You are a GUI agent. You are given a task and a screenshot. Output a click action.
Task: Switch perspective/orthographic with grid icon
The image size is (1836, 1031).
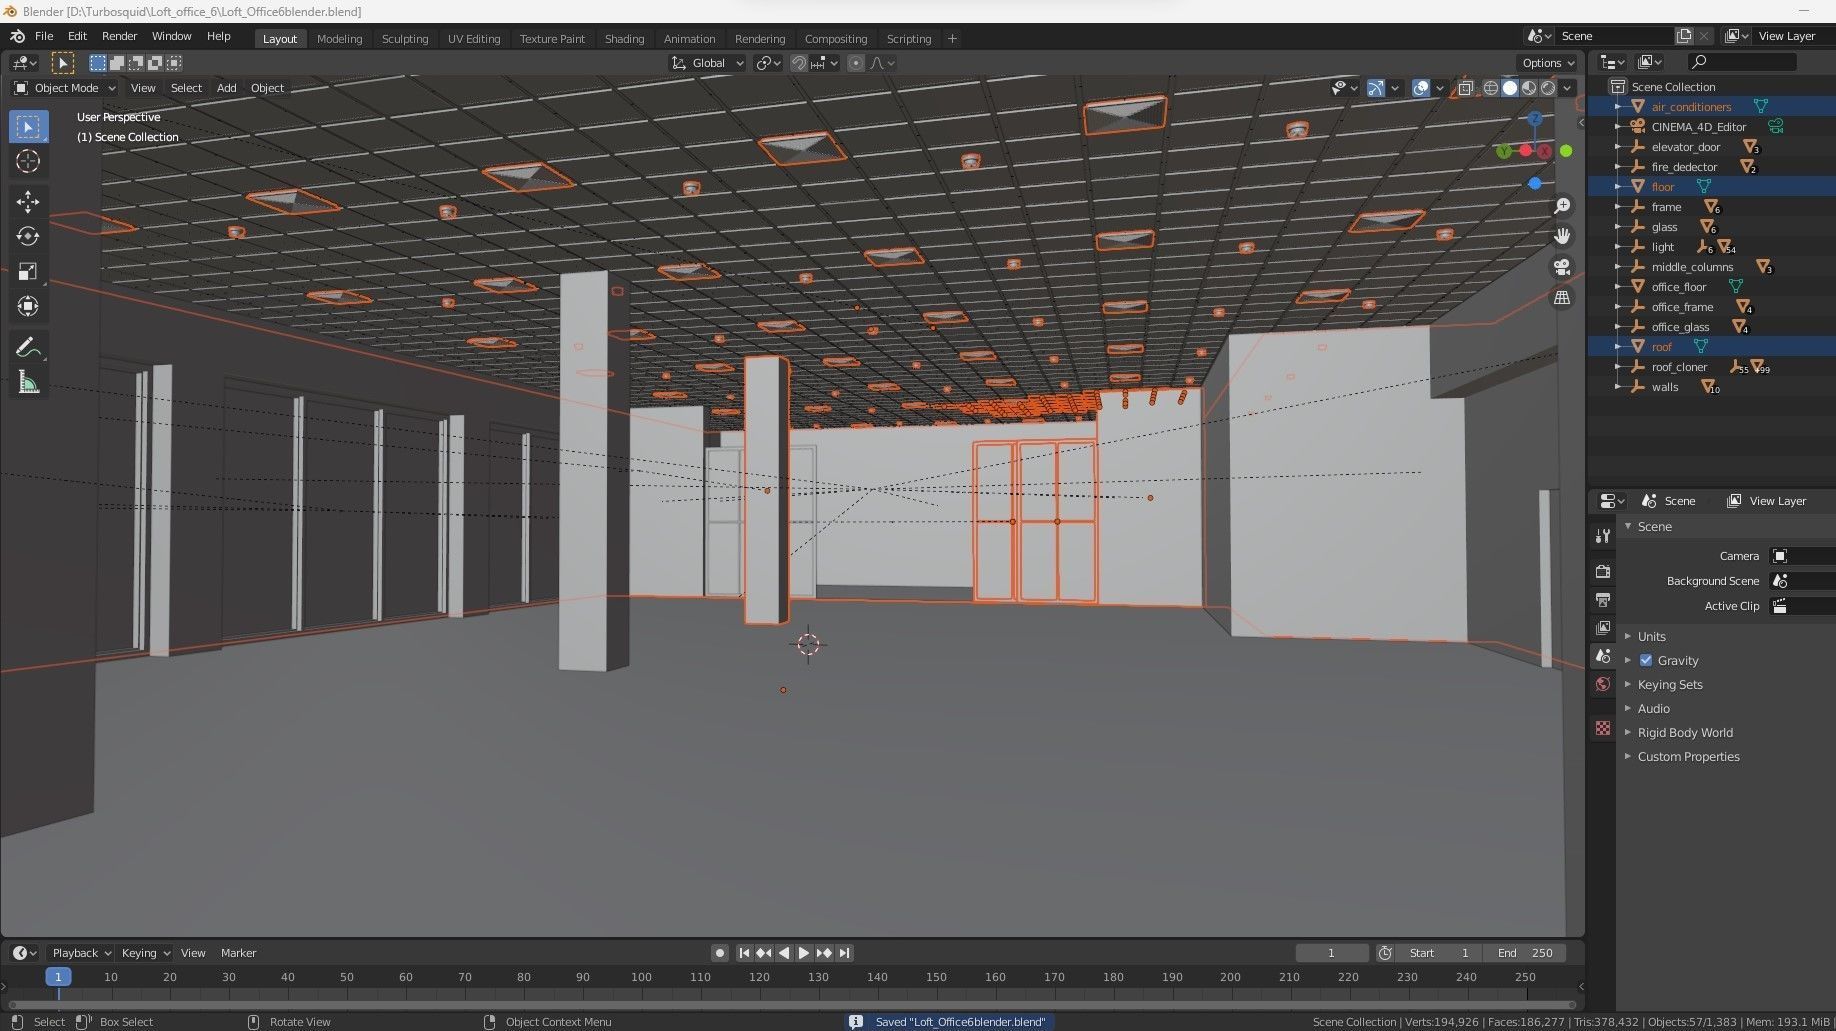(1562, 298)
